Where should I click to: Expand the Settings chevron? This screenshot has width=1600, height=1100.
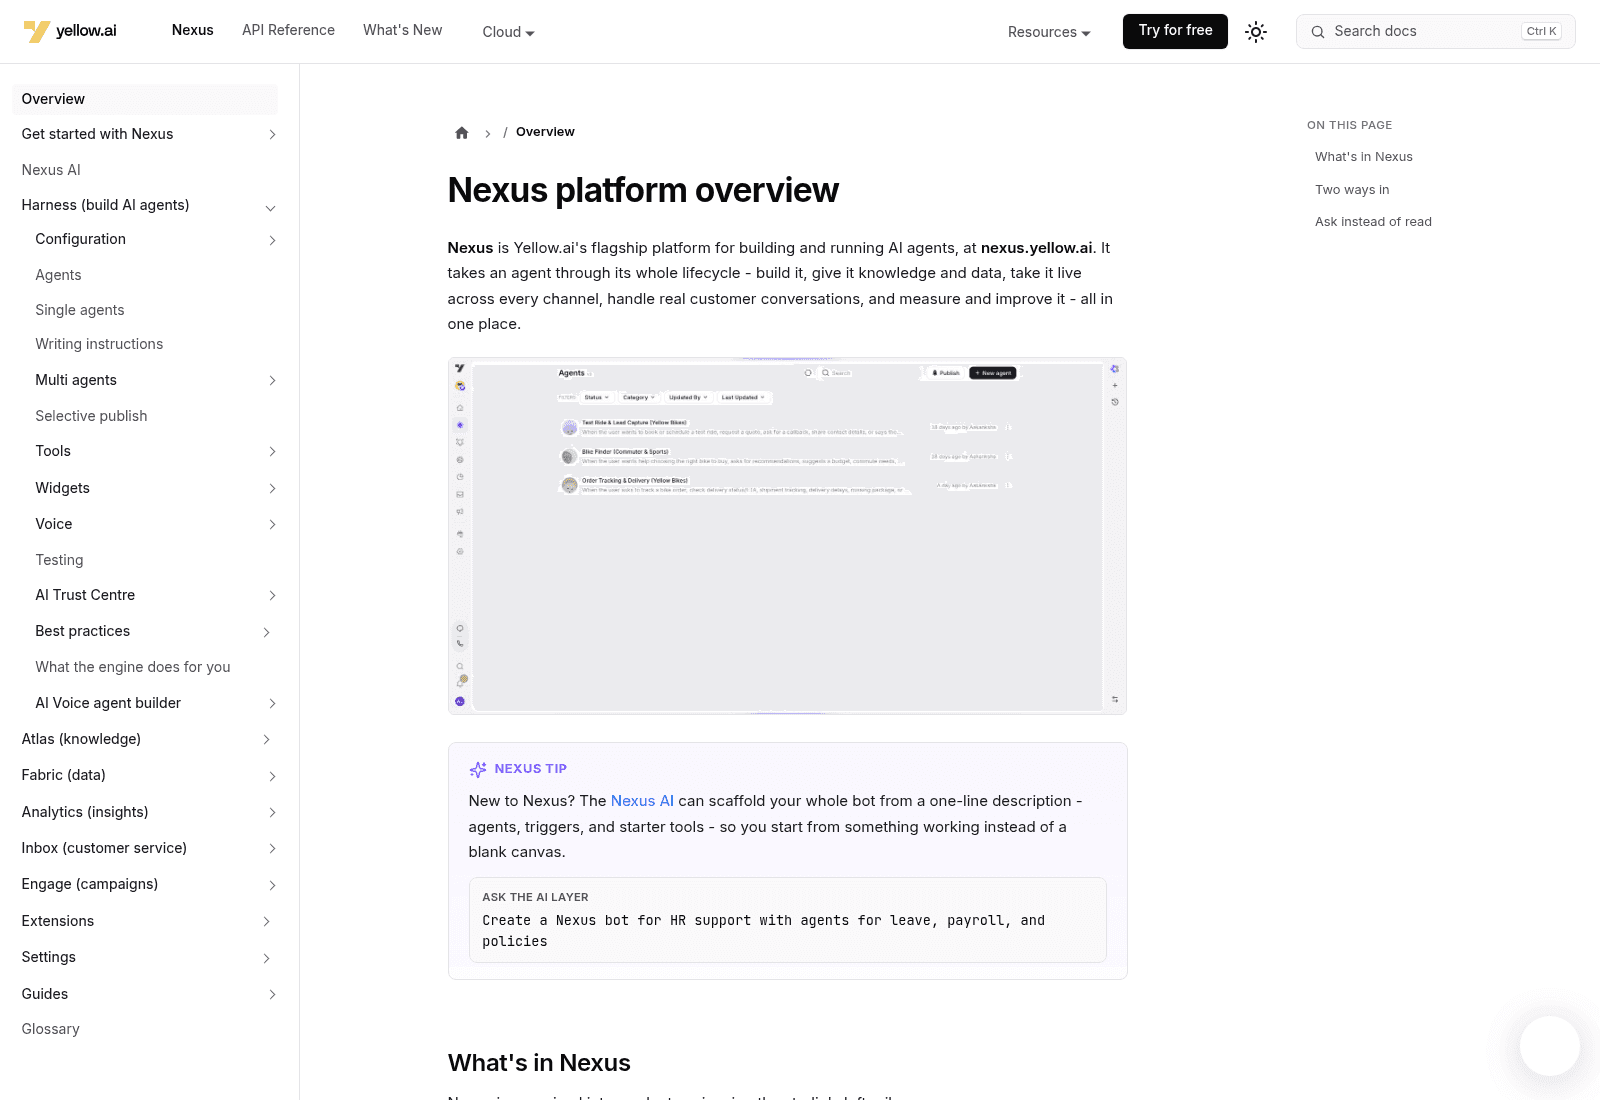[x=266, y=958]
